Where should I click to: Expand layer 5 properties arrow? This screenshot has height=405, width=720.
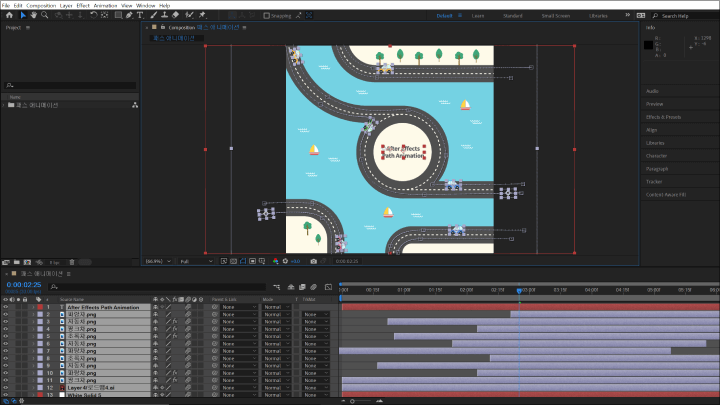[33, 337]
